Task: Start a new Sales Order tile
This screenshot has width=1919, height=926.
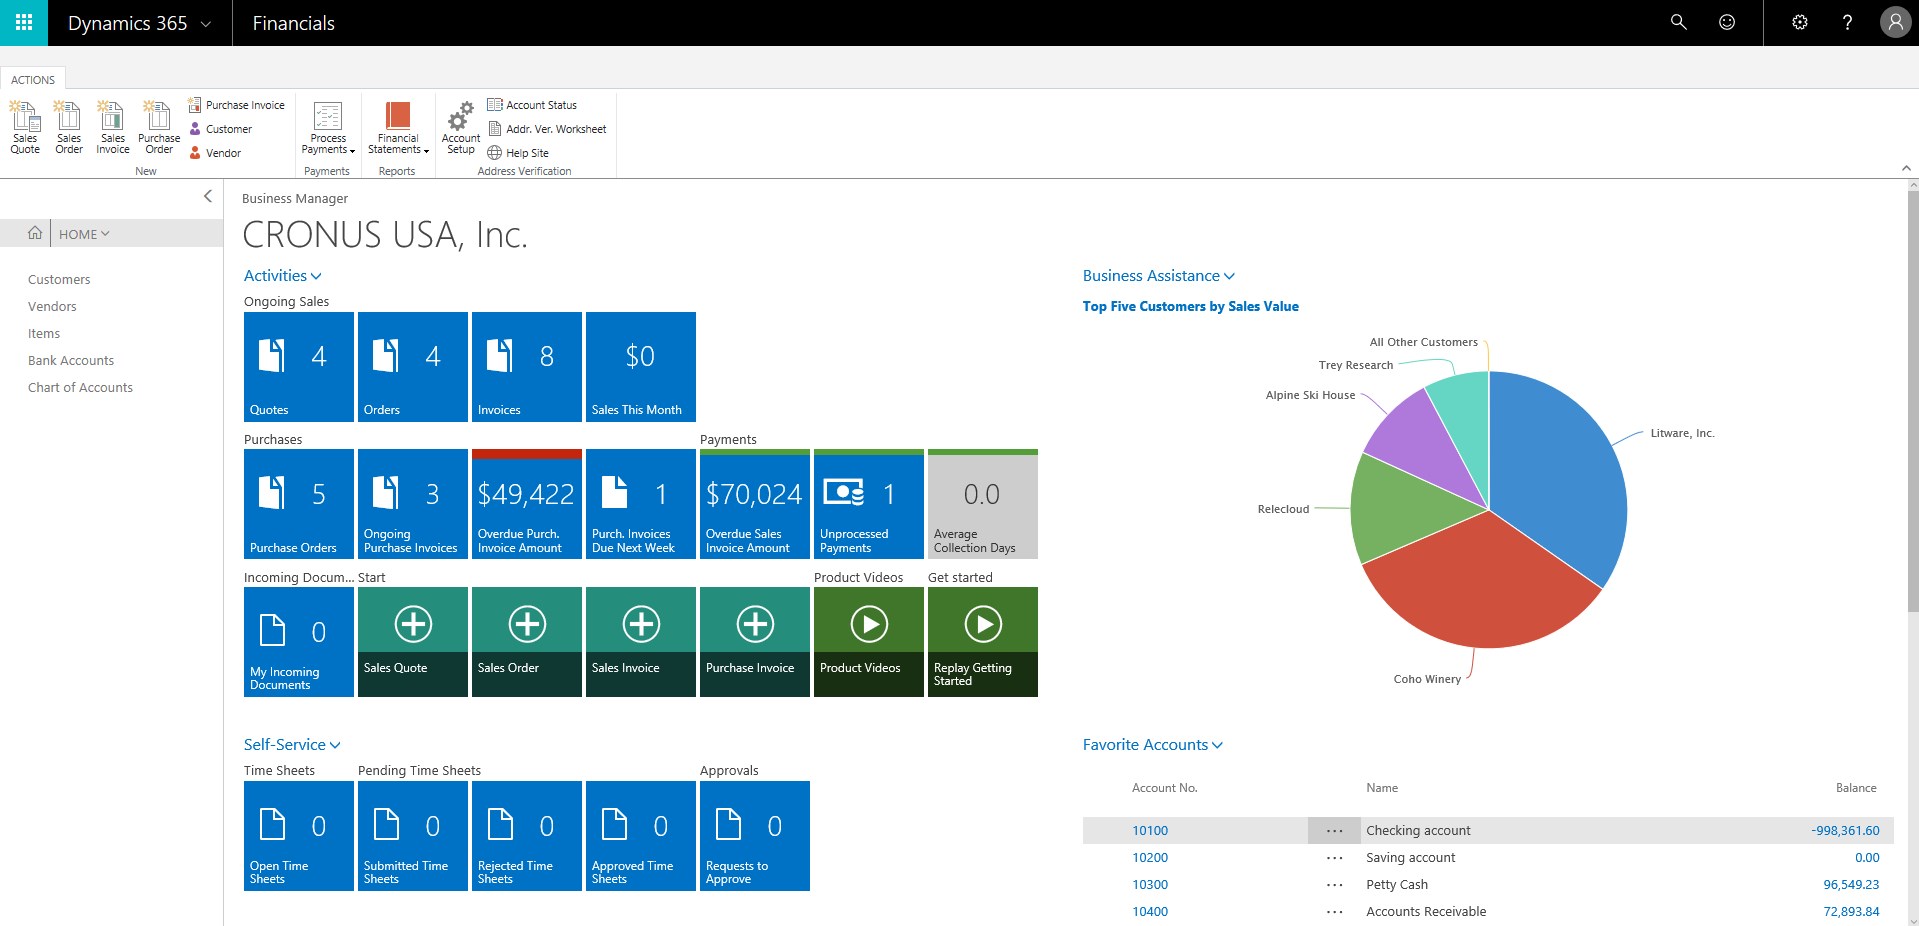Action: (x=527, y=642)
